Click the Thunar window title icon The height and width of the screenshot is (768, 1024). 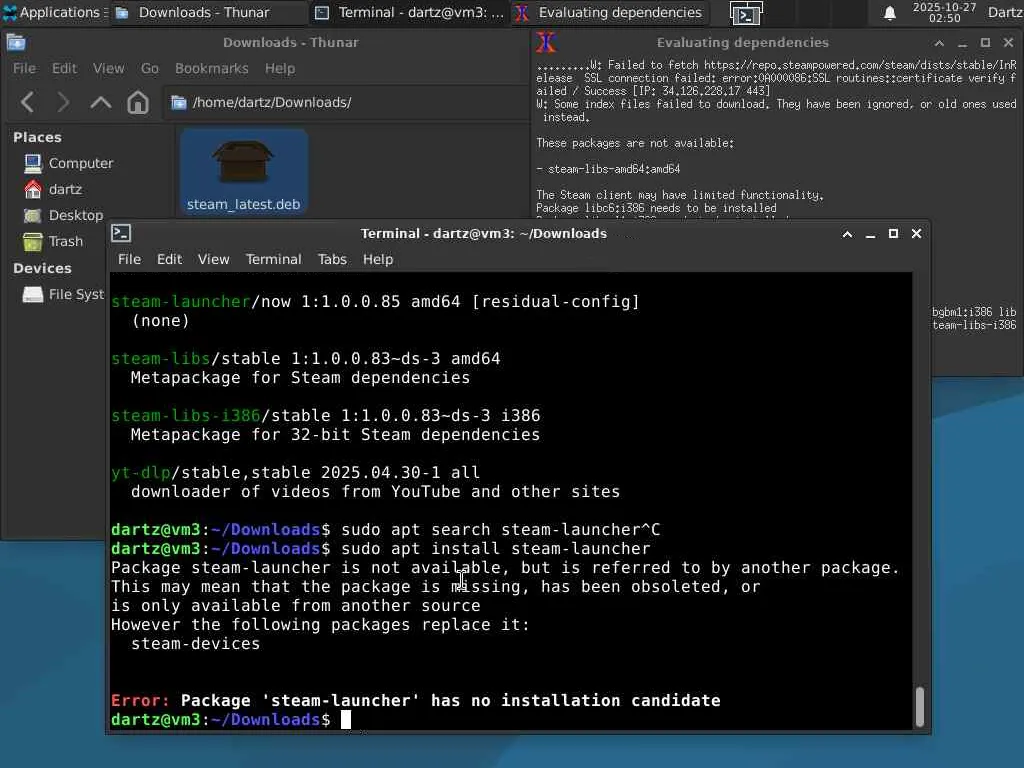[x=16, y=42]
